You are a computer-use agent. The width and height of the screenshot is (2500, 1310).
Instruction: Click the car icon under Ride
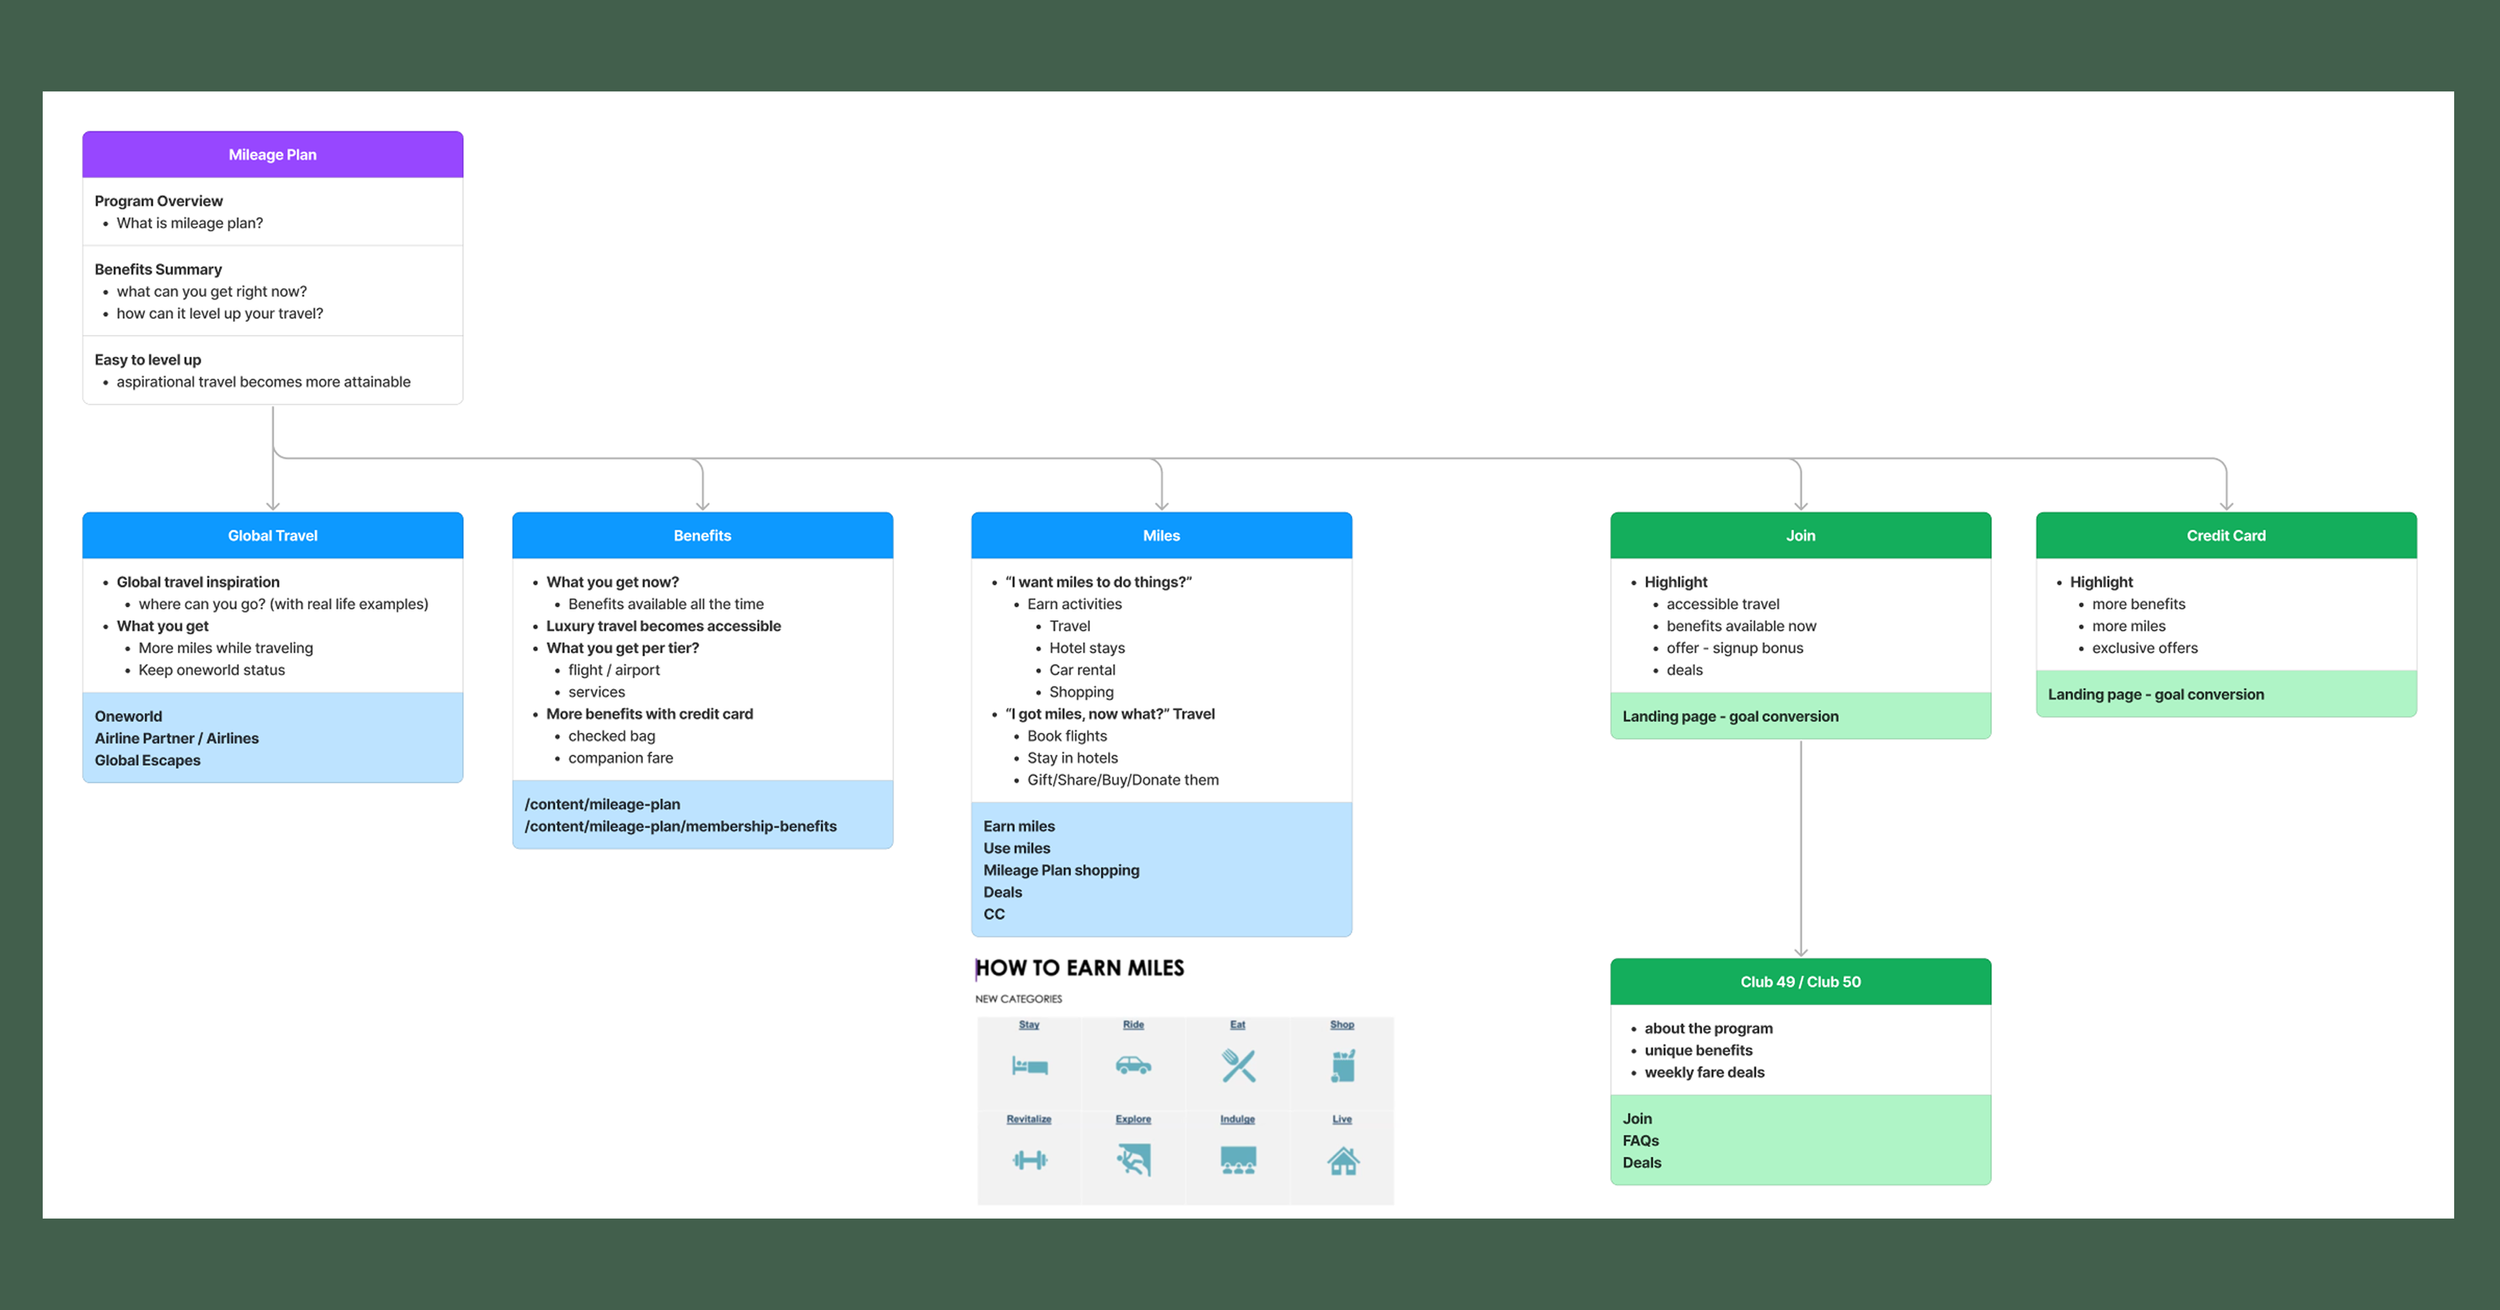[x=1133, y=1066]
